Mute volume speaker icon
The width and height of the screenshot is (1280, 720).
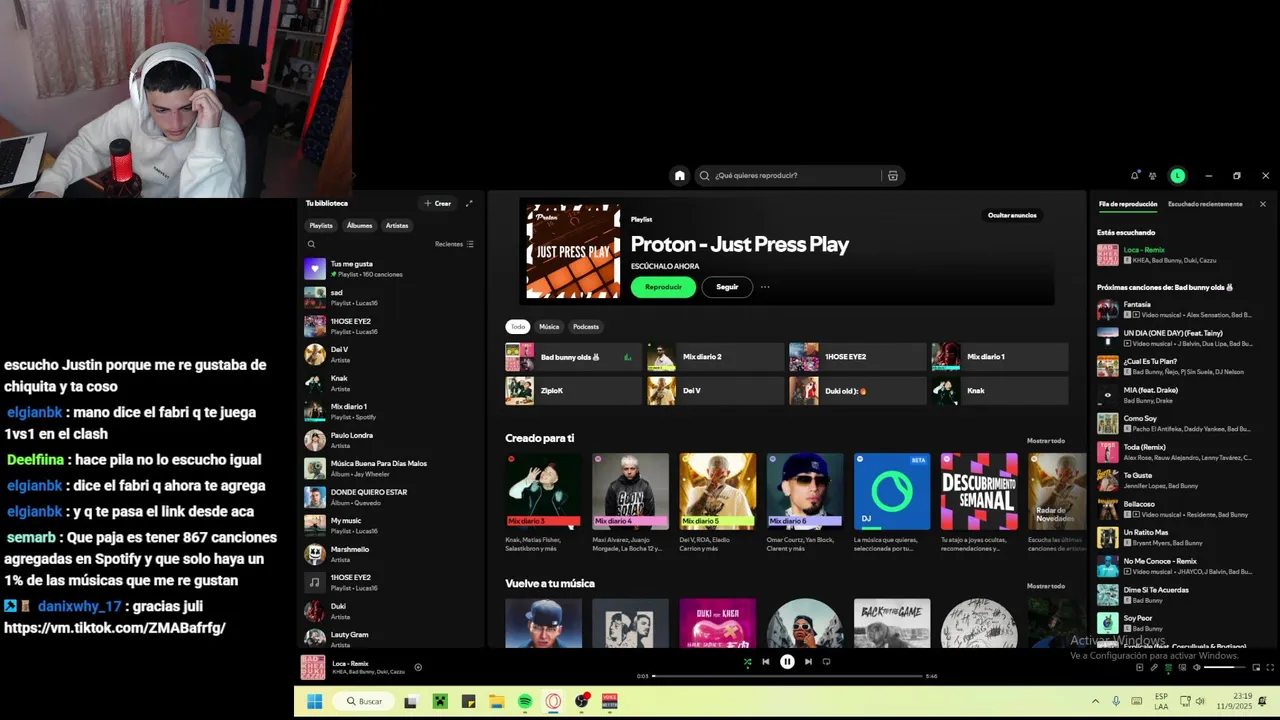coord(1197,667)
